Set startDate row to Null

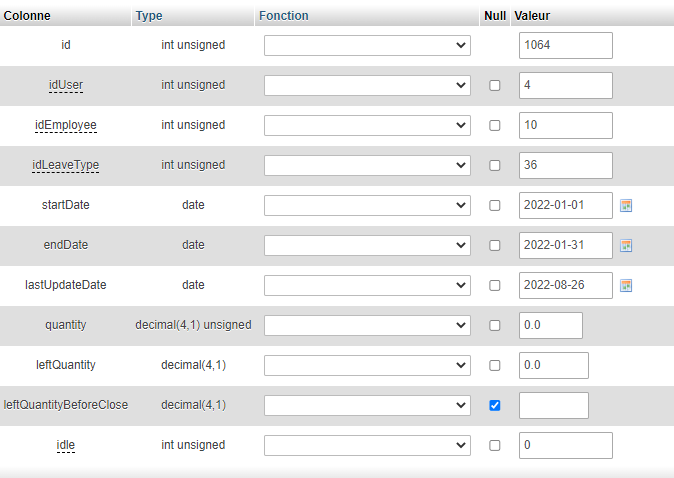coord(494,205)
